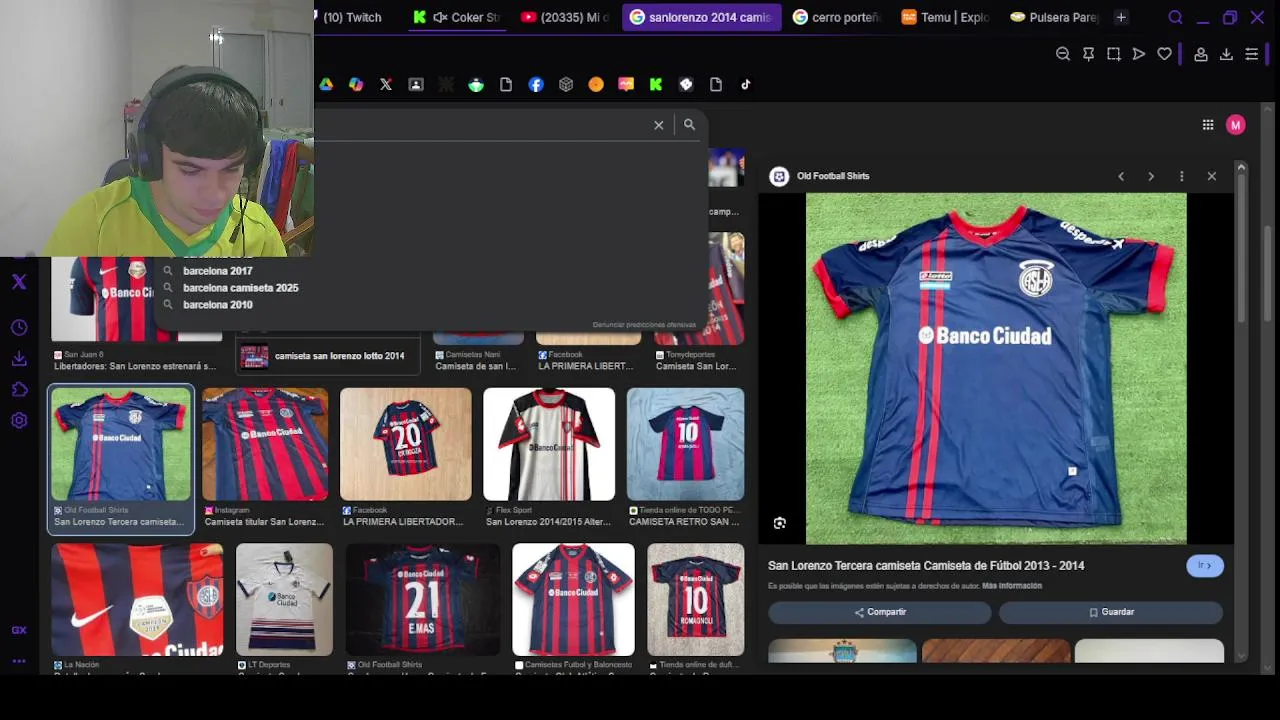Open the TikTok bookmark icon
1280x720 pixels.
pyautogui.click(x=746, y=85)
